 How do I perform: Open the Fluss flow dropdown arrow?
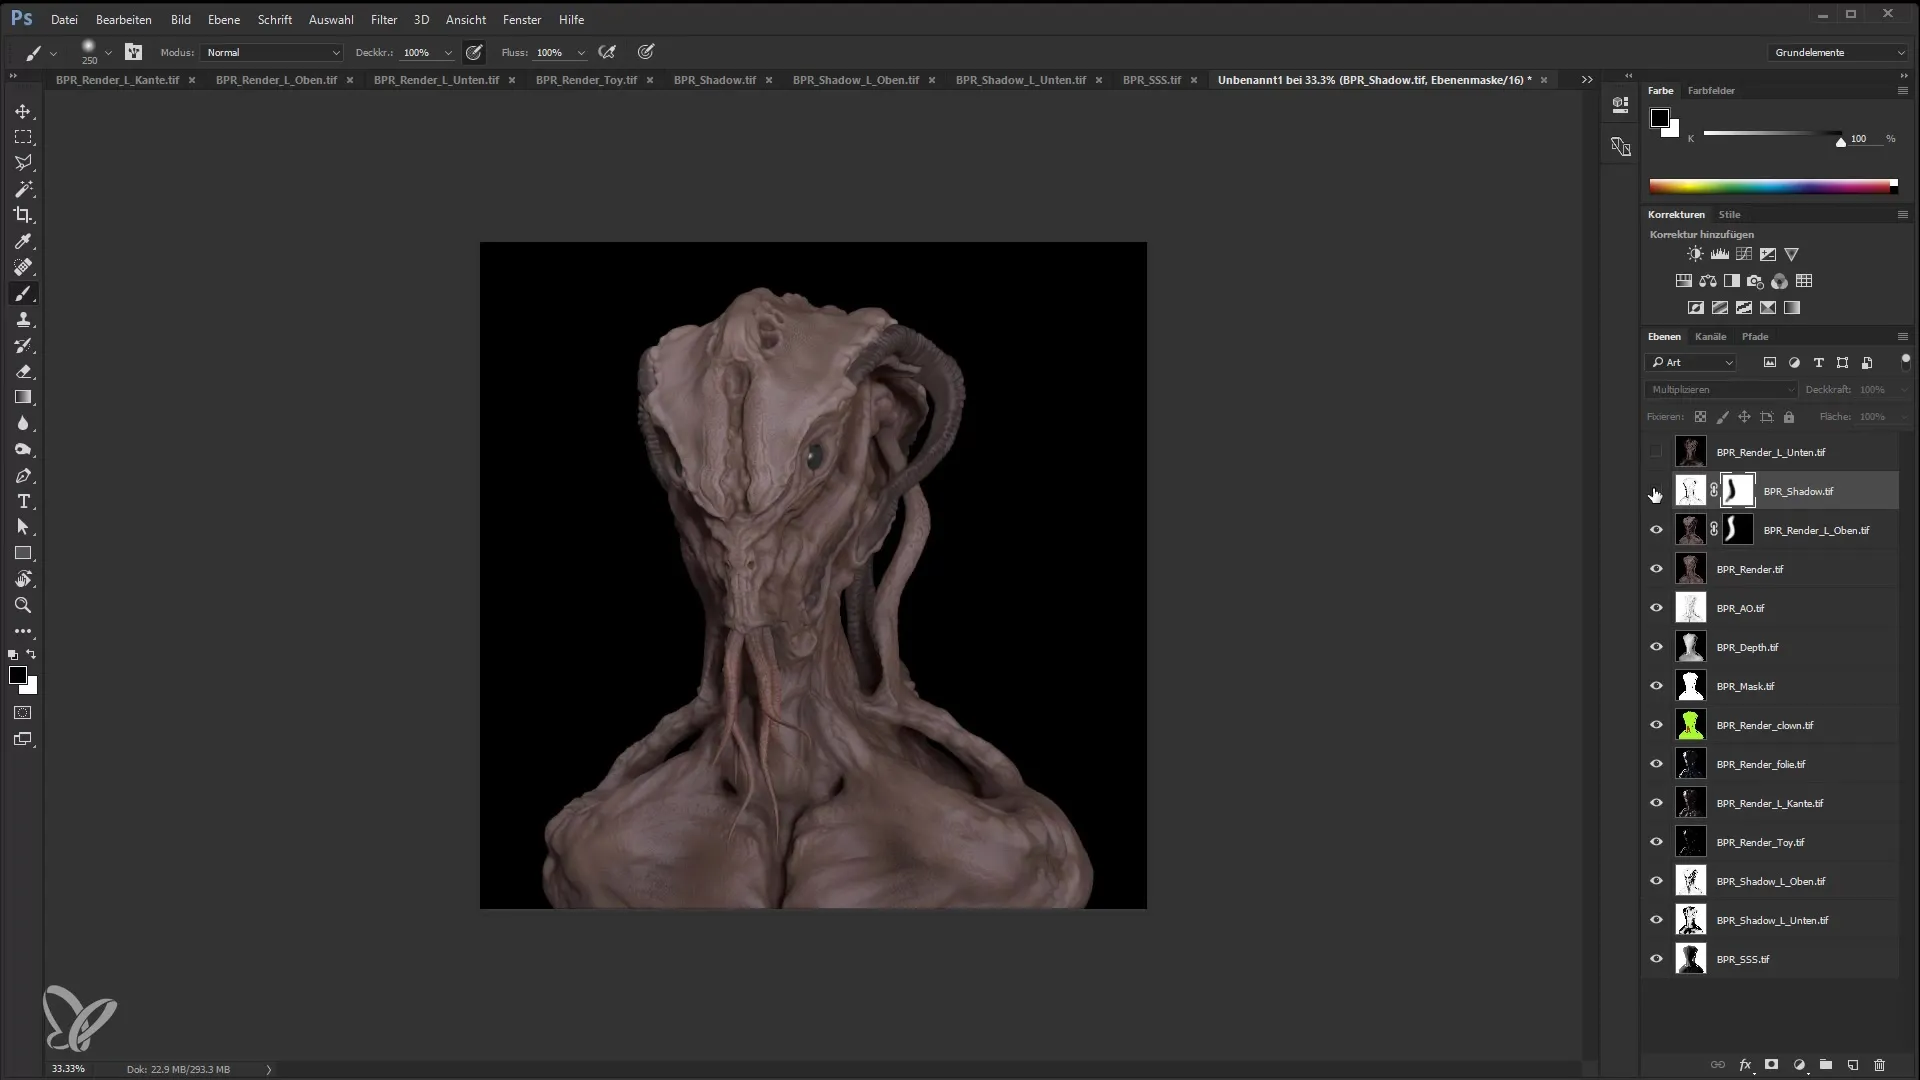point(581,53)
